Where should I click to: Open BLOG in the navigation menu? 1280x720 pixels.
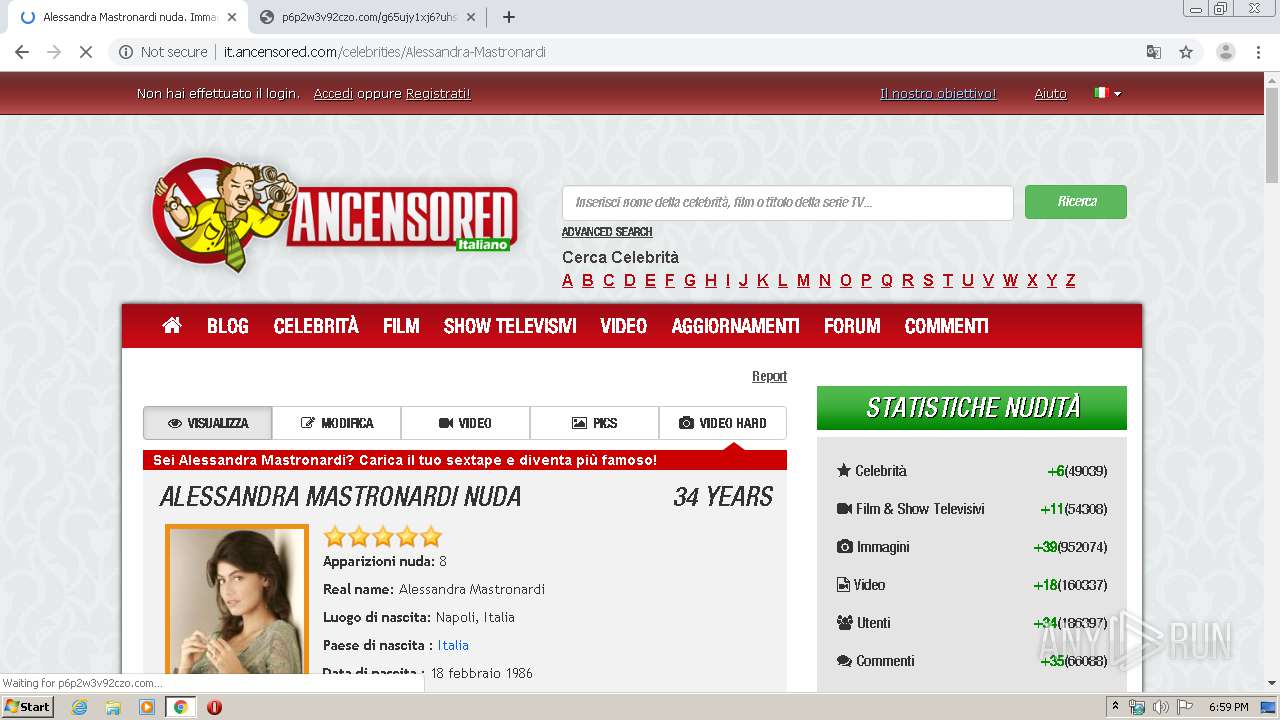[228, 326]
